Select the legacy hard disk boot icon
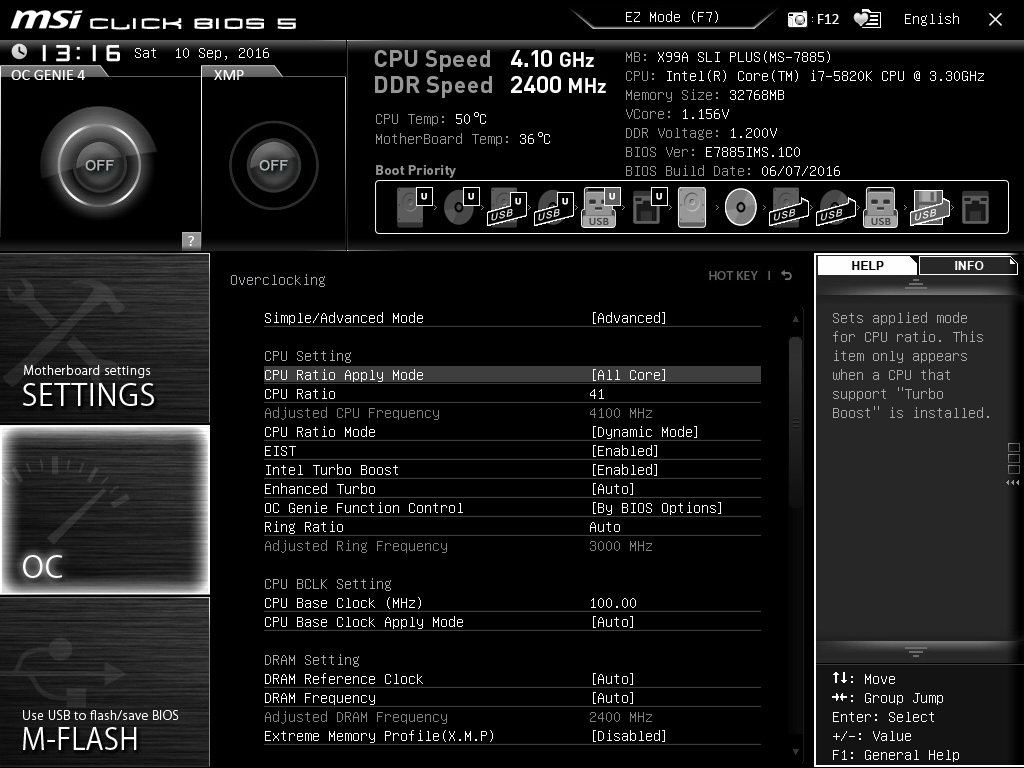 click(692, 207)
